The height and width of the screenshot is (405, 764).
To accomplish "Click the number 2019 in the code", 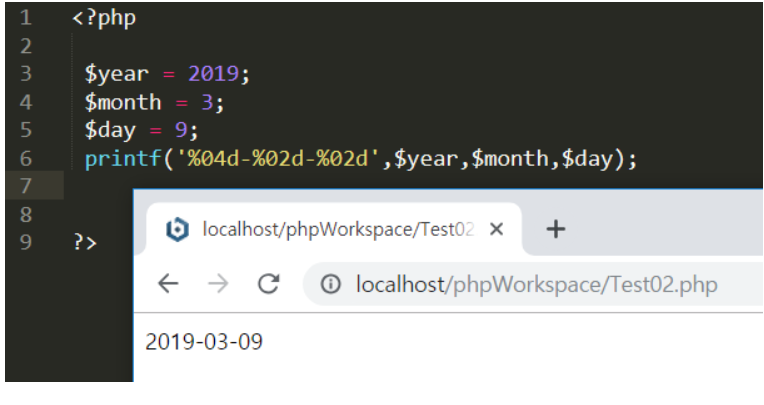I will tap(213, 74).
